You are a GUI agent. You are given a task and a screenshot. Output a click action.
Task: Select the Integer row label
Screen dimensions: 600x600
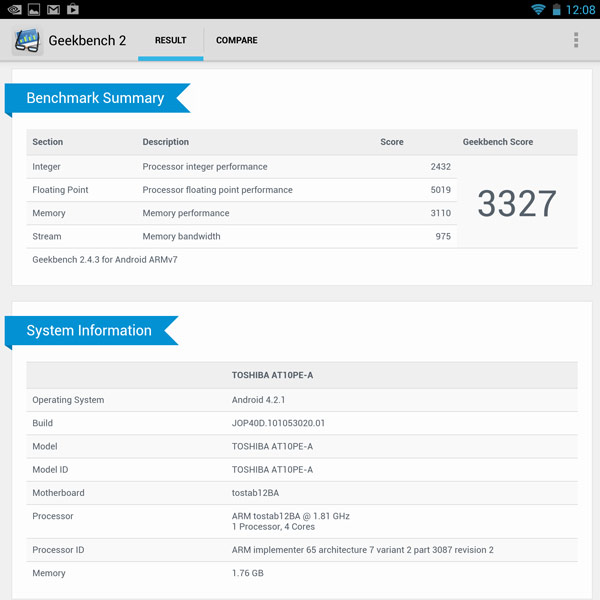(46, 167)
